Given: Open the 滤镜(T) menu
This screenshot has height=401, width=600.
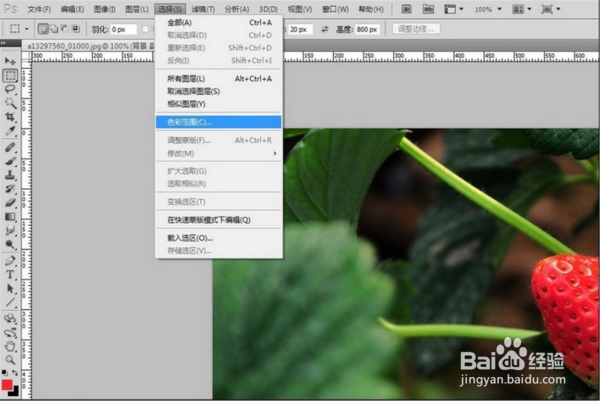Looking at the screenshot, I should (203, 9).
